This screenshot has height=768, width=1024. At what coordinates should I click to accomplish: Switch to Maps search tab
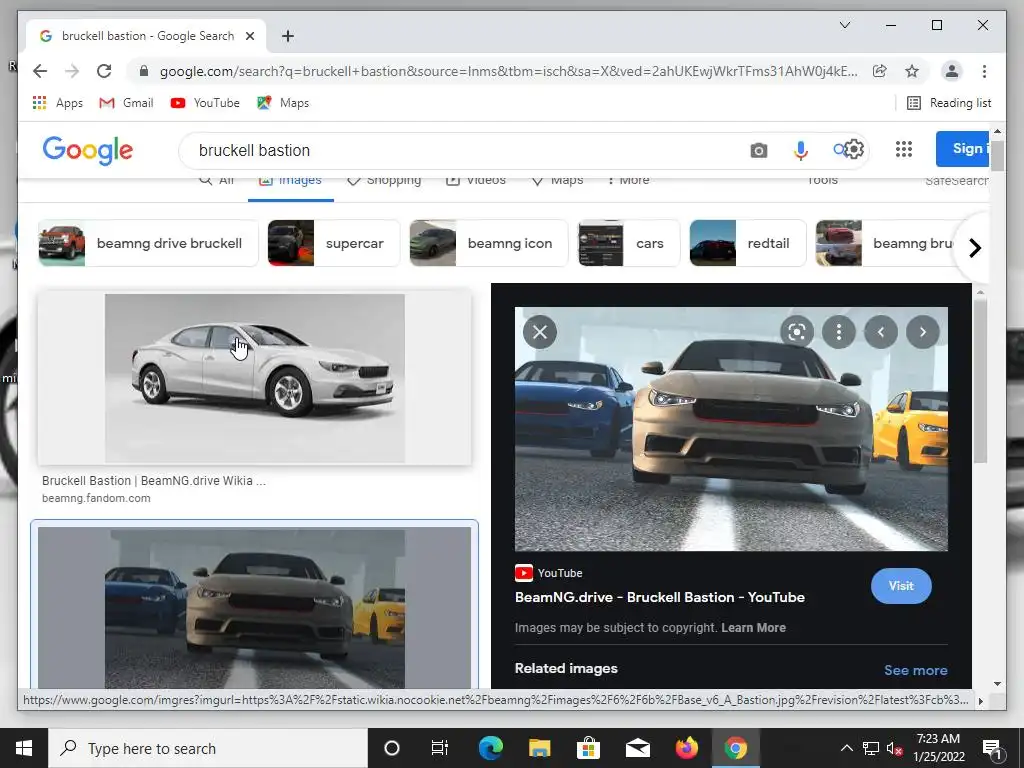557,180
